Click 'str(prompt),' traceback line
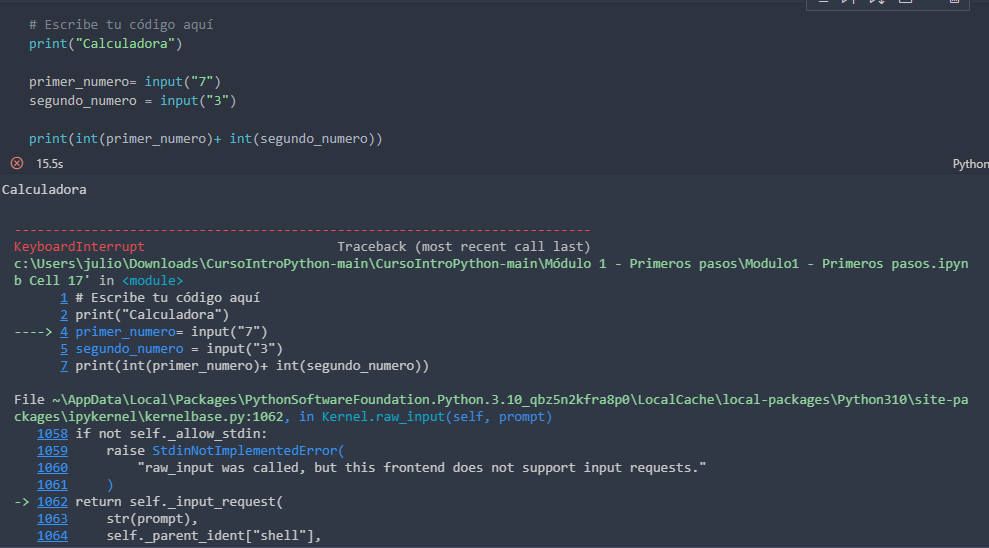 click(x=152, y=519)
